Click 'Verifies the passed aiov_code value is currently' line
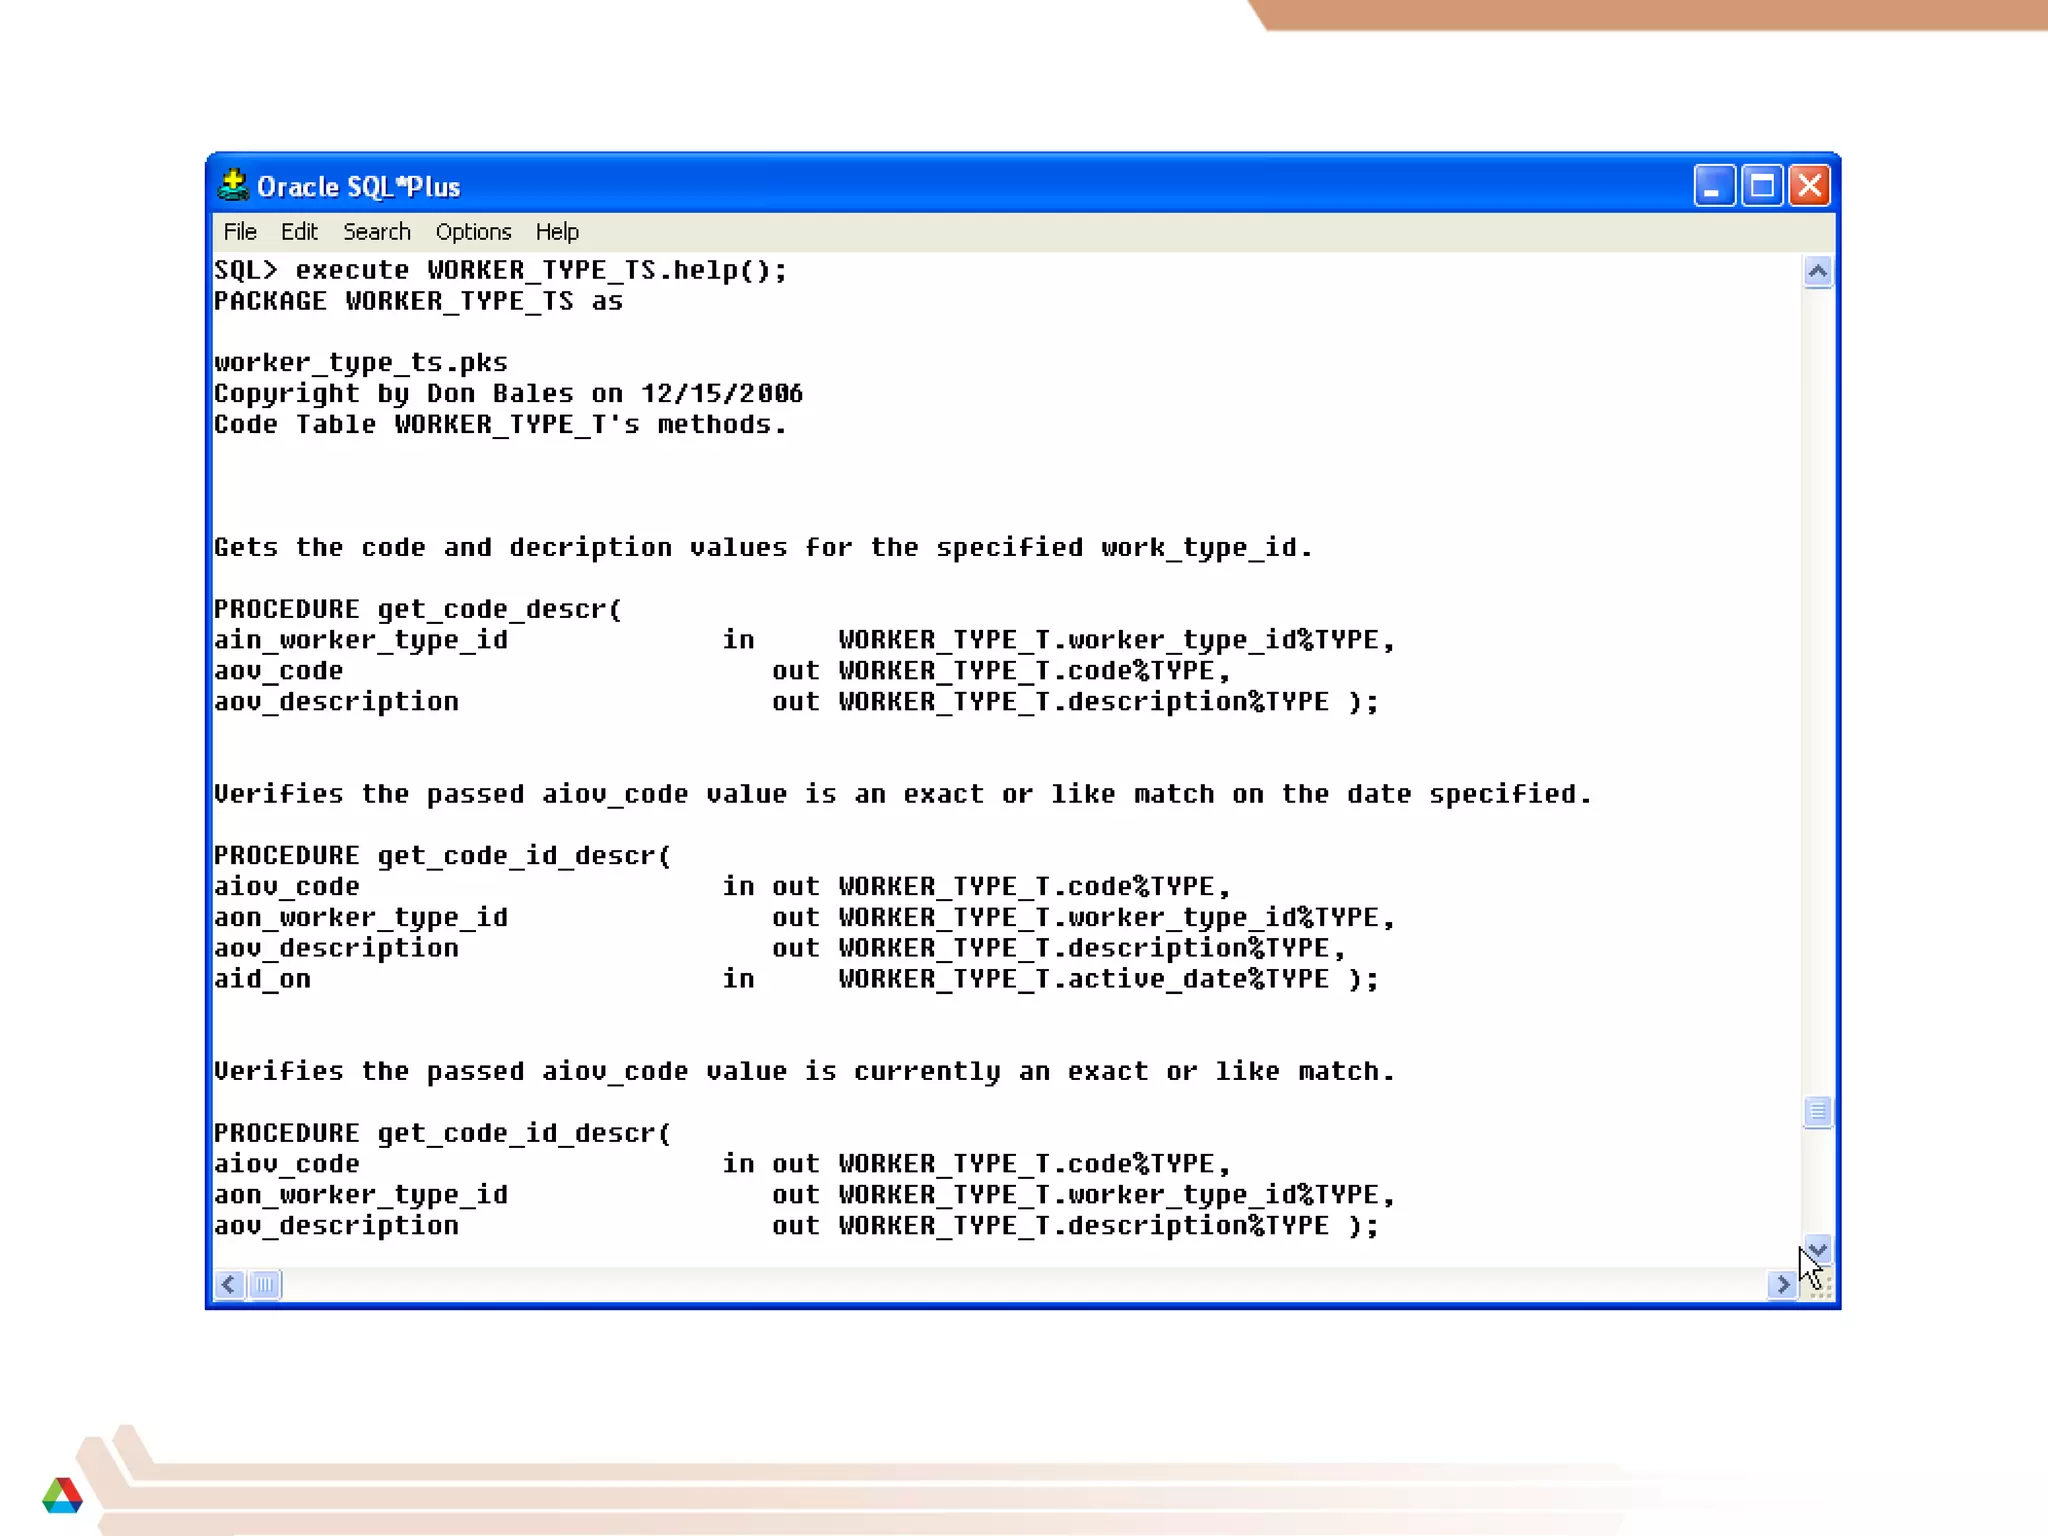This screenshot has width=2048, height=1536. (804, 1072)
